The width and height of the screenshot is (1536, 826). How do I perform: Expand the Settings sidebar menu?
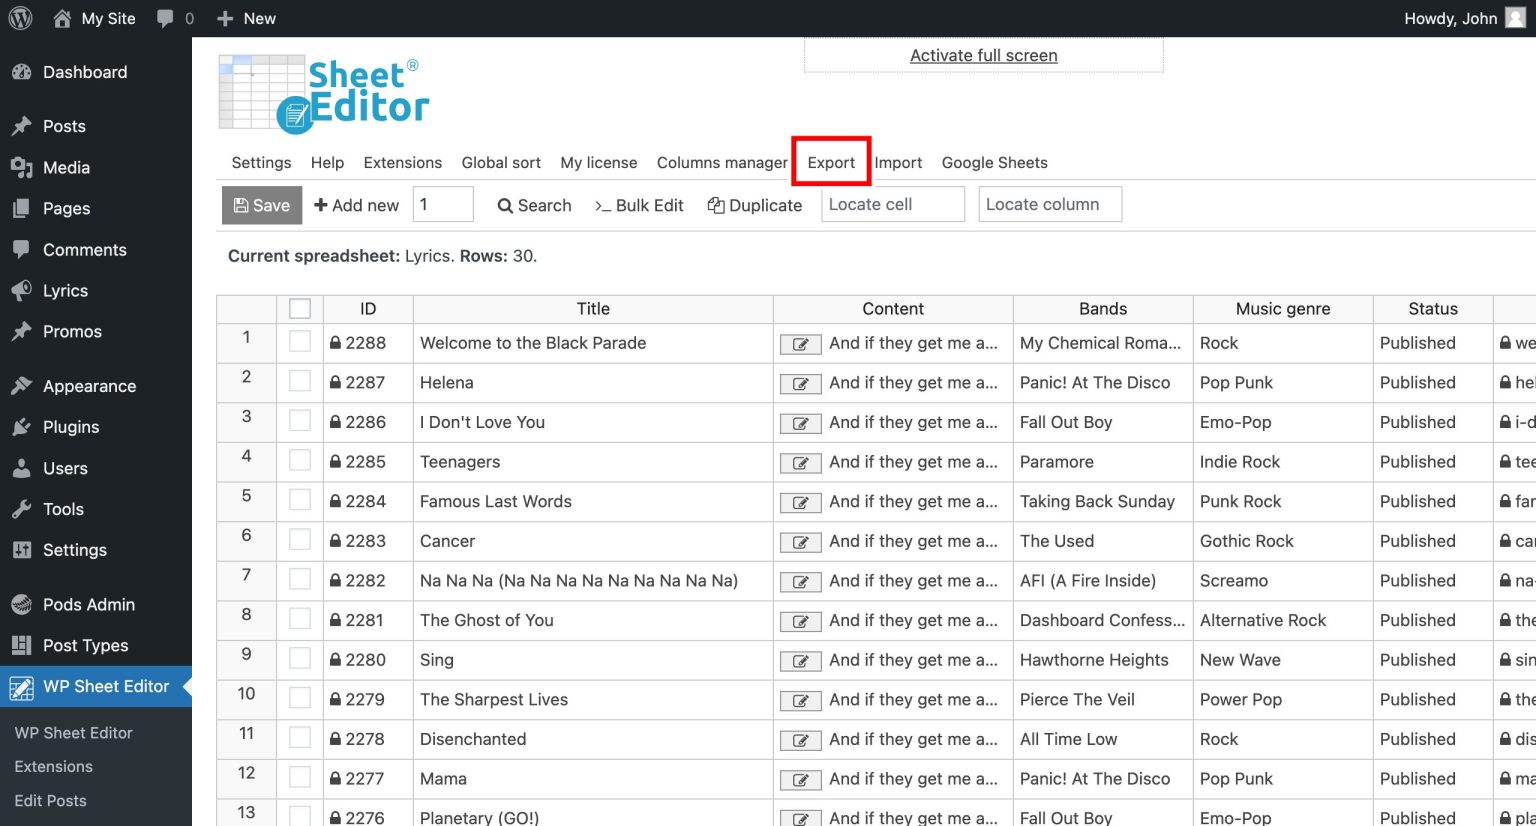[75, 550]
